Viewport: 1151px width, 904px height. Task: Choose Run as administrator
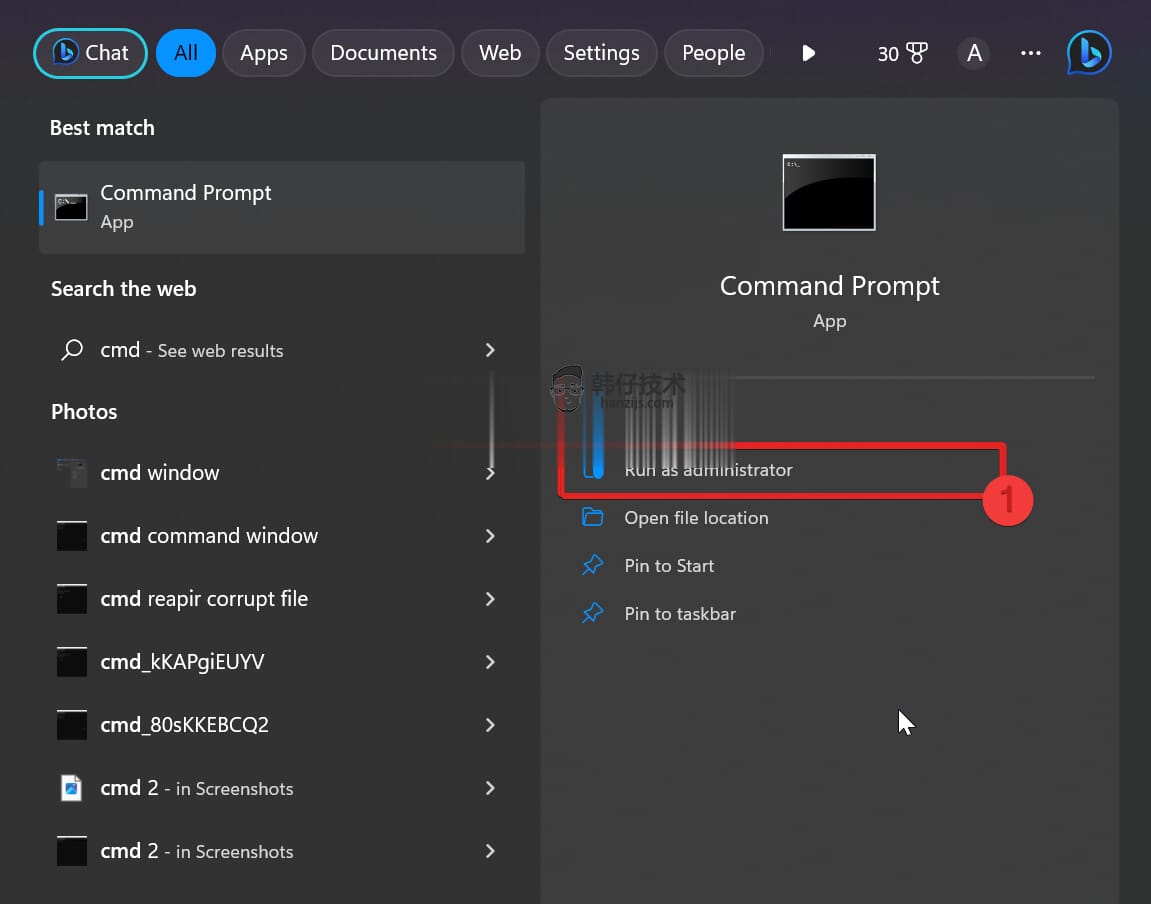click(x=708, y=470)
